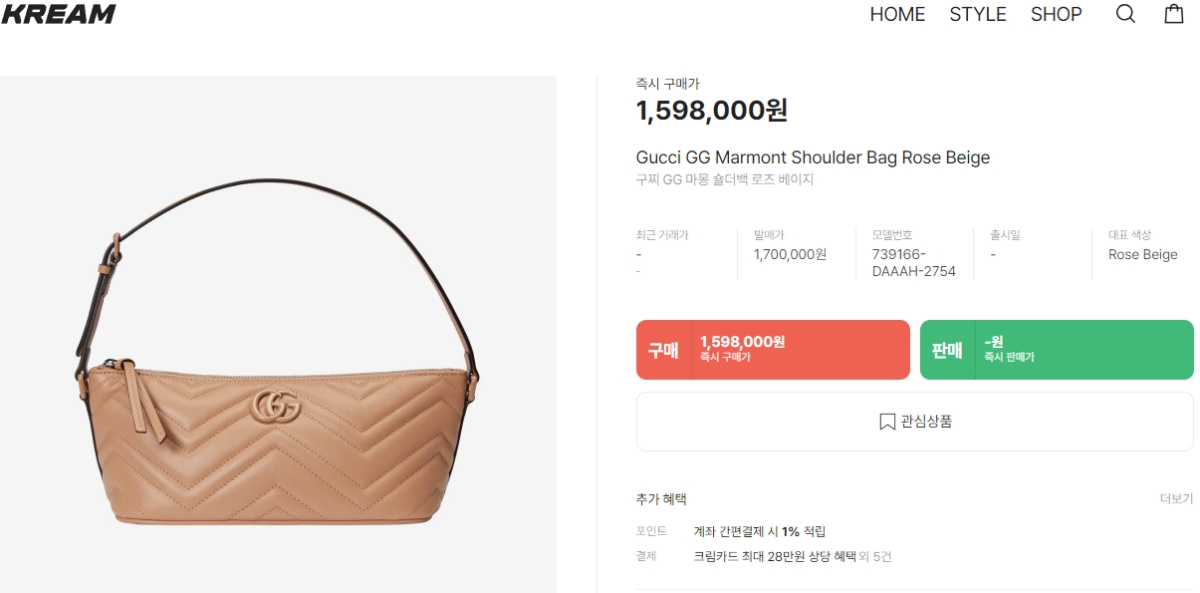The width and height of the screenshot is (1200, 593).
Task: Click green 판매 sell button
Action: tap(1057, 350)
